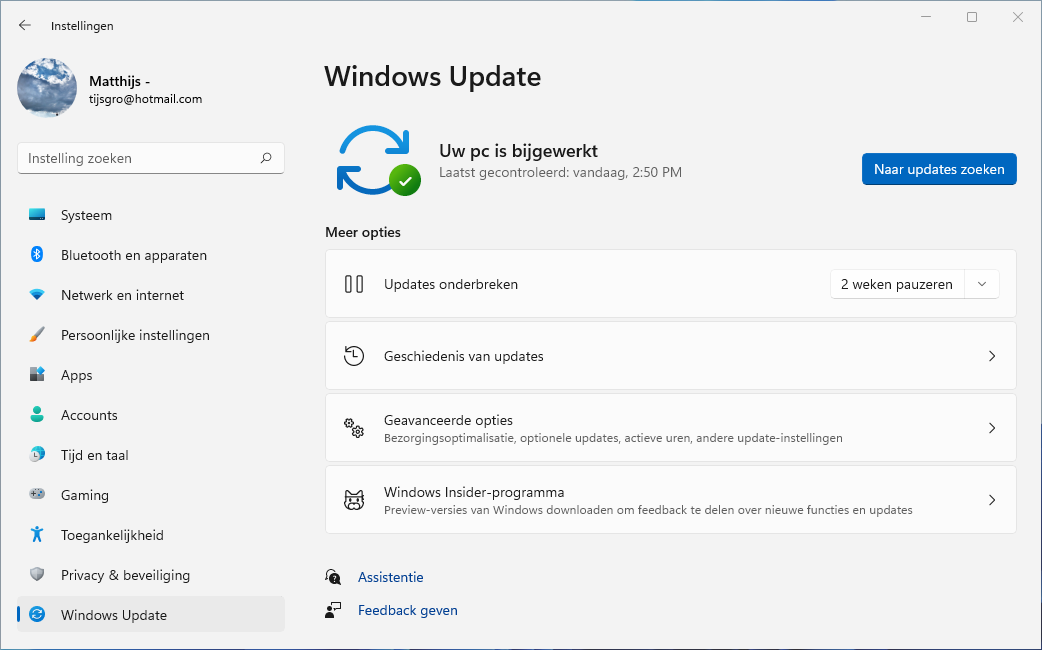The height and width of the screenshot is (650, 1042).
Task: Expand the Windows Insider-programma chevron
Action: pyautogui.click(x=992, y=500)
